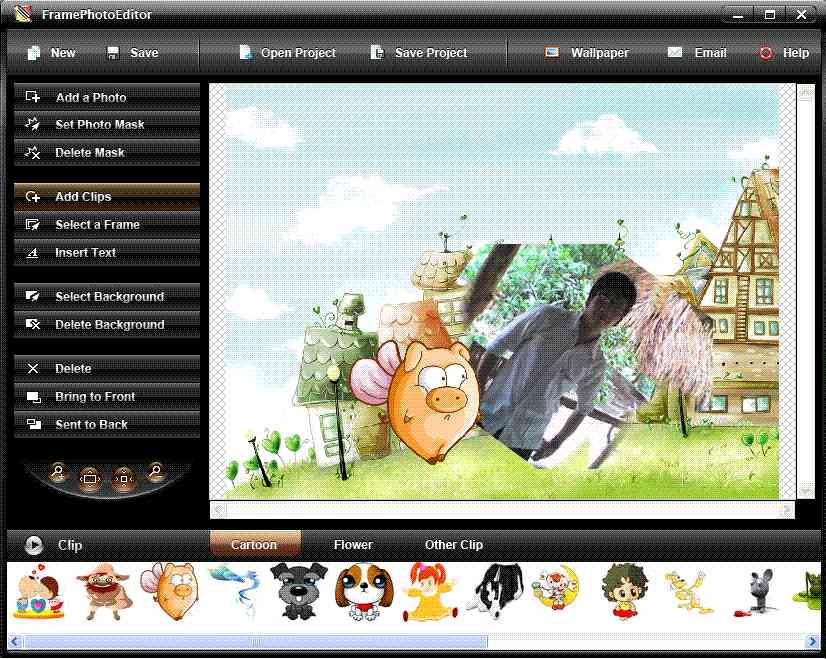Image resolution: width=826 pixels, height=659 pixels.
Task: Click the Email envelope icon
Action: [675, 53]
